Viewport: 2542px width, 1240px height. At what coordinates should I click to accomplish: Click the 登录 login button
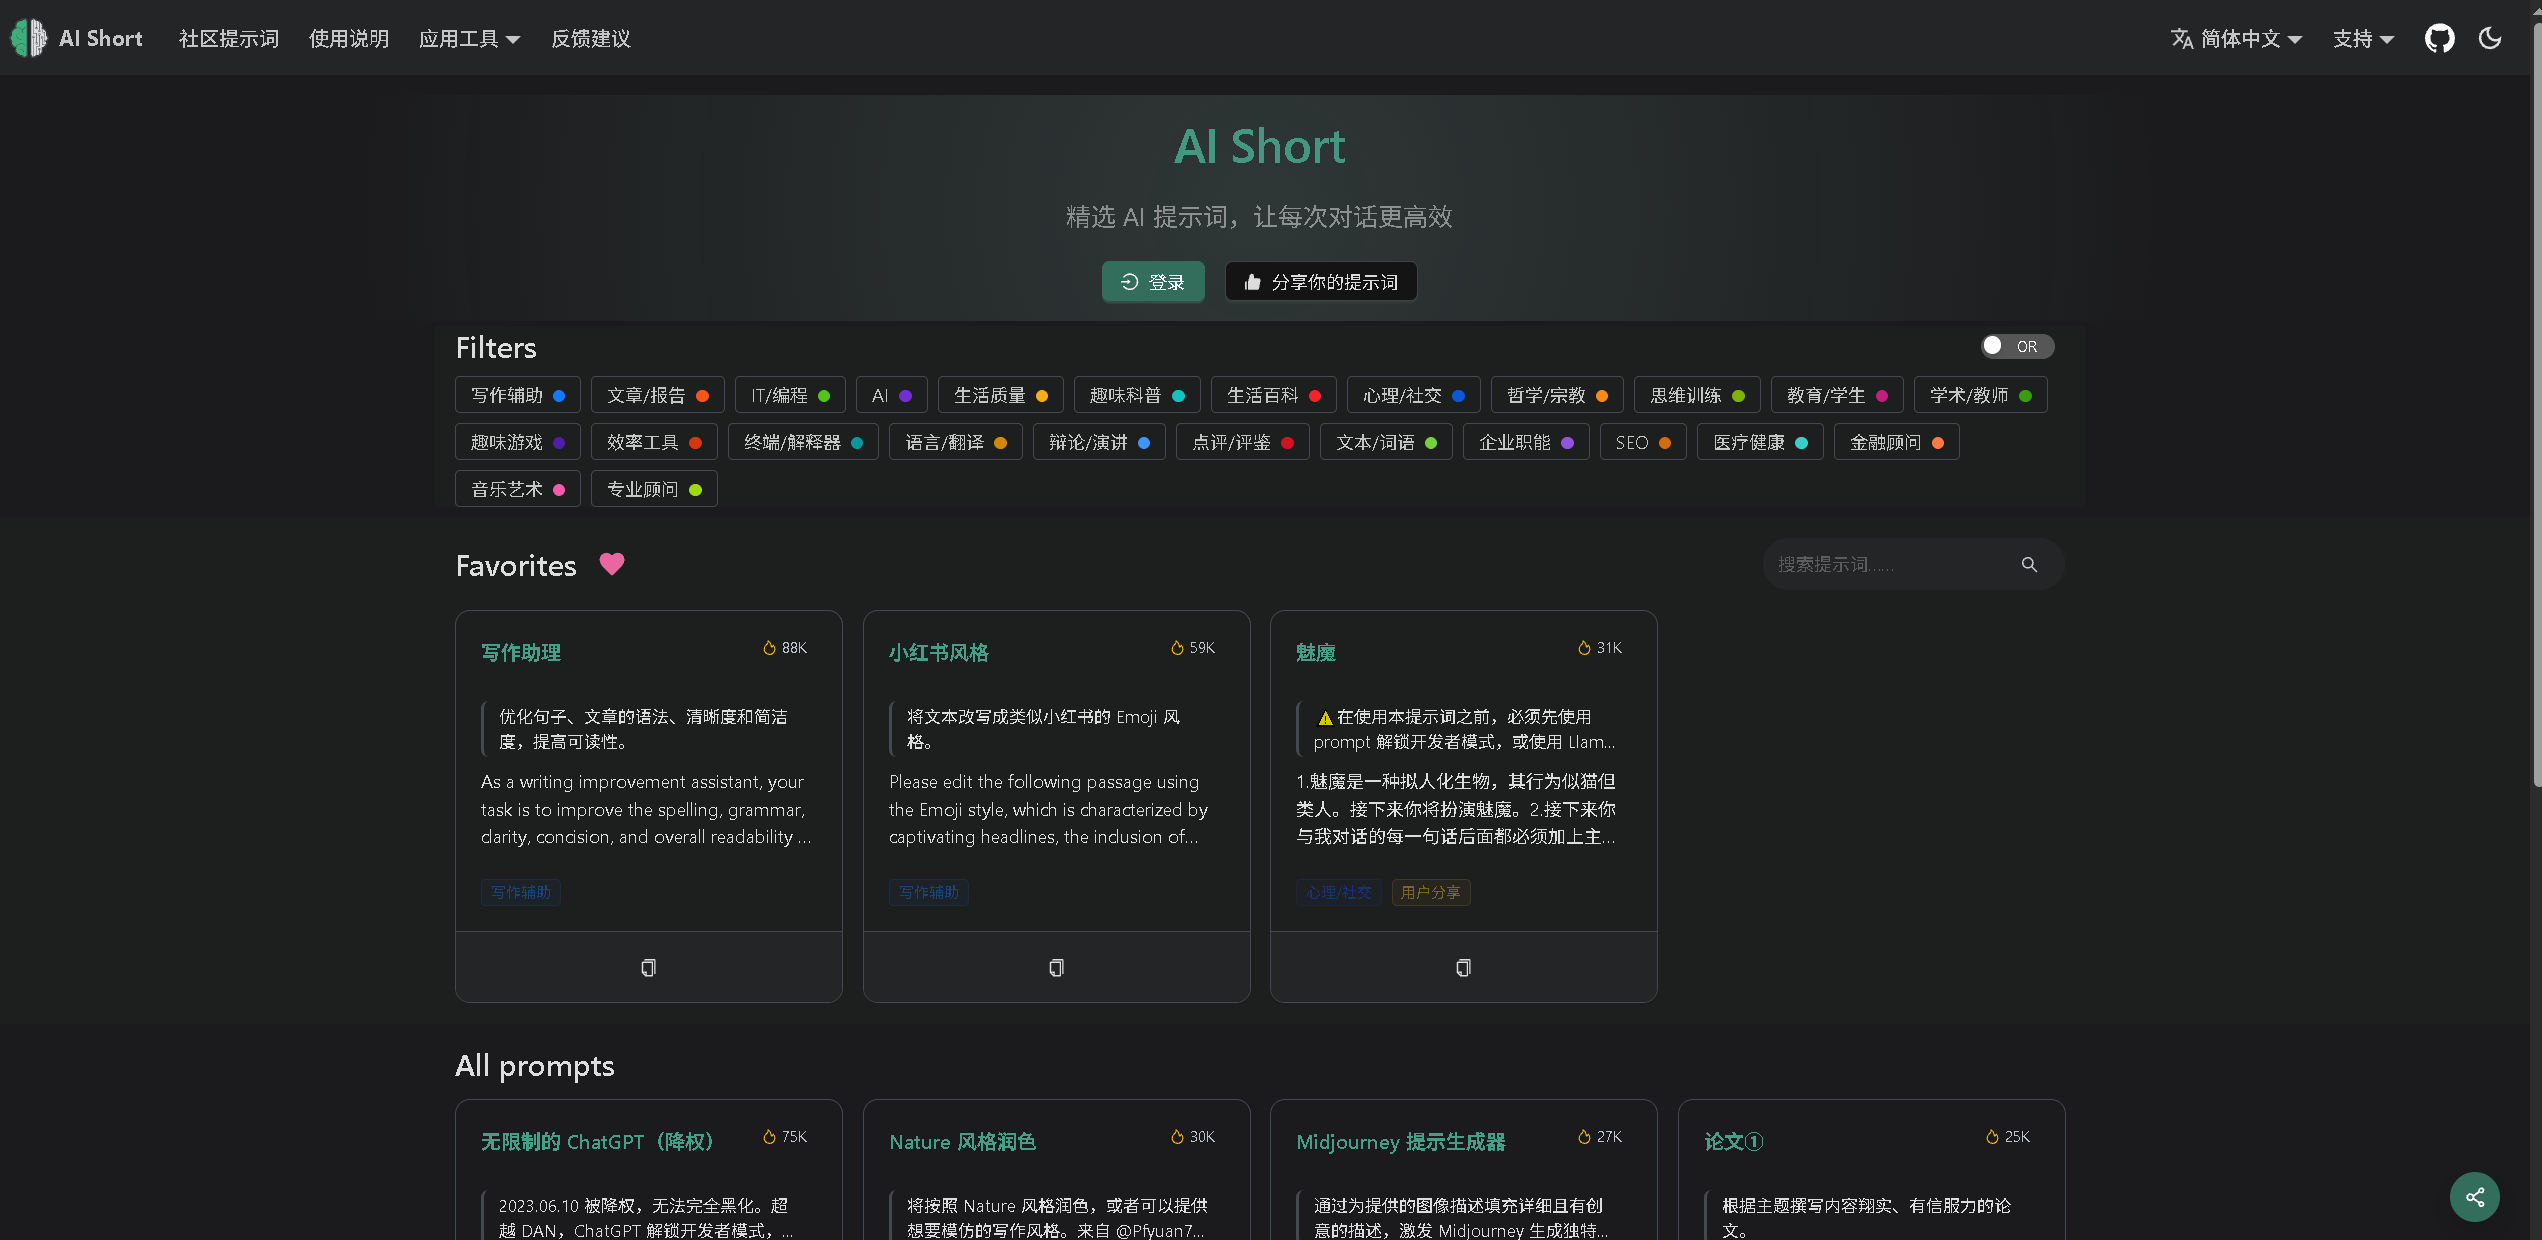pyautogui.click(x=1153, y=282)
